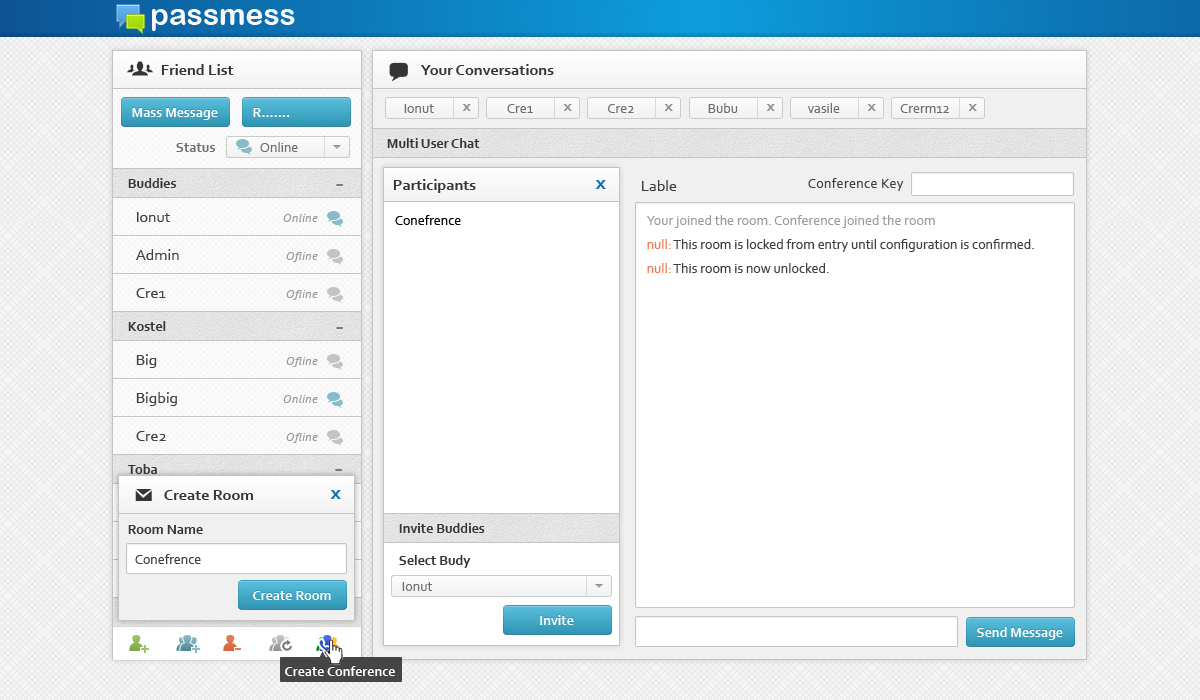The width and height of the screenshot is (1200, 700).
Task: Select Cre1 in the friend list
Action: pyautogui.click(x=237, y=293)
